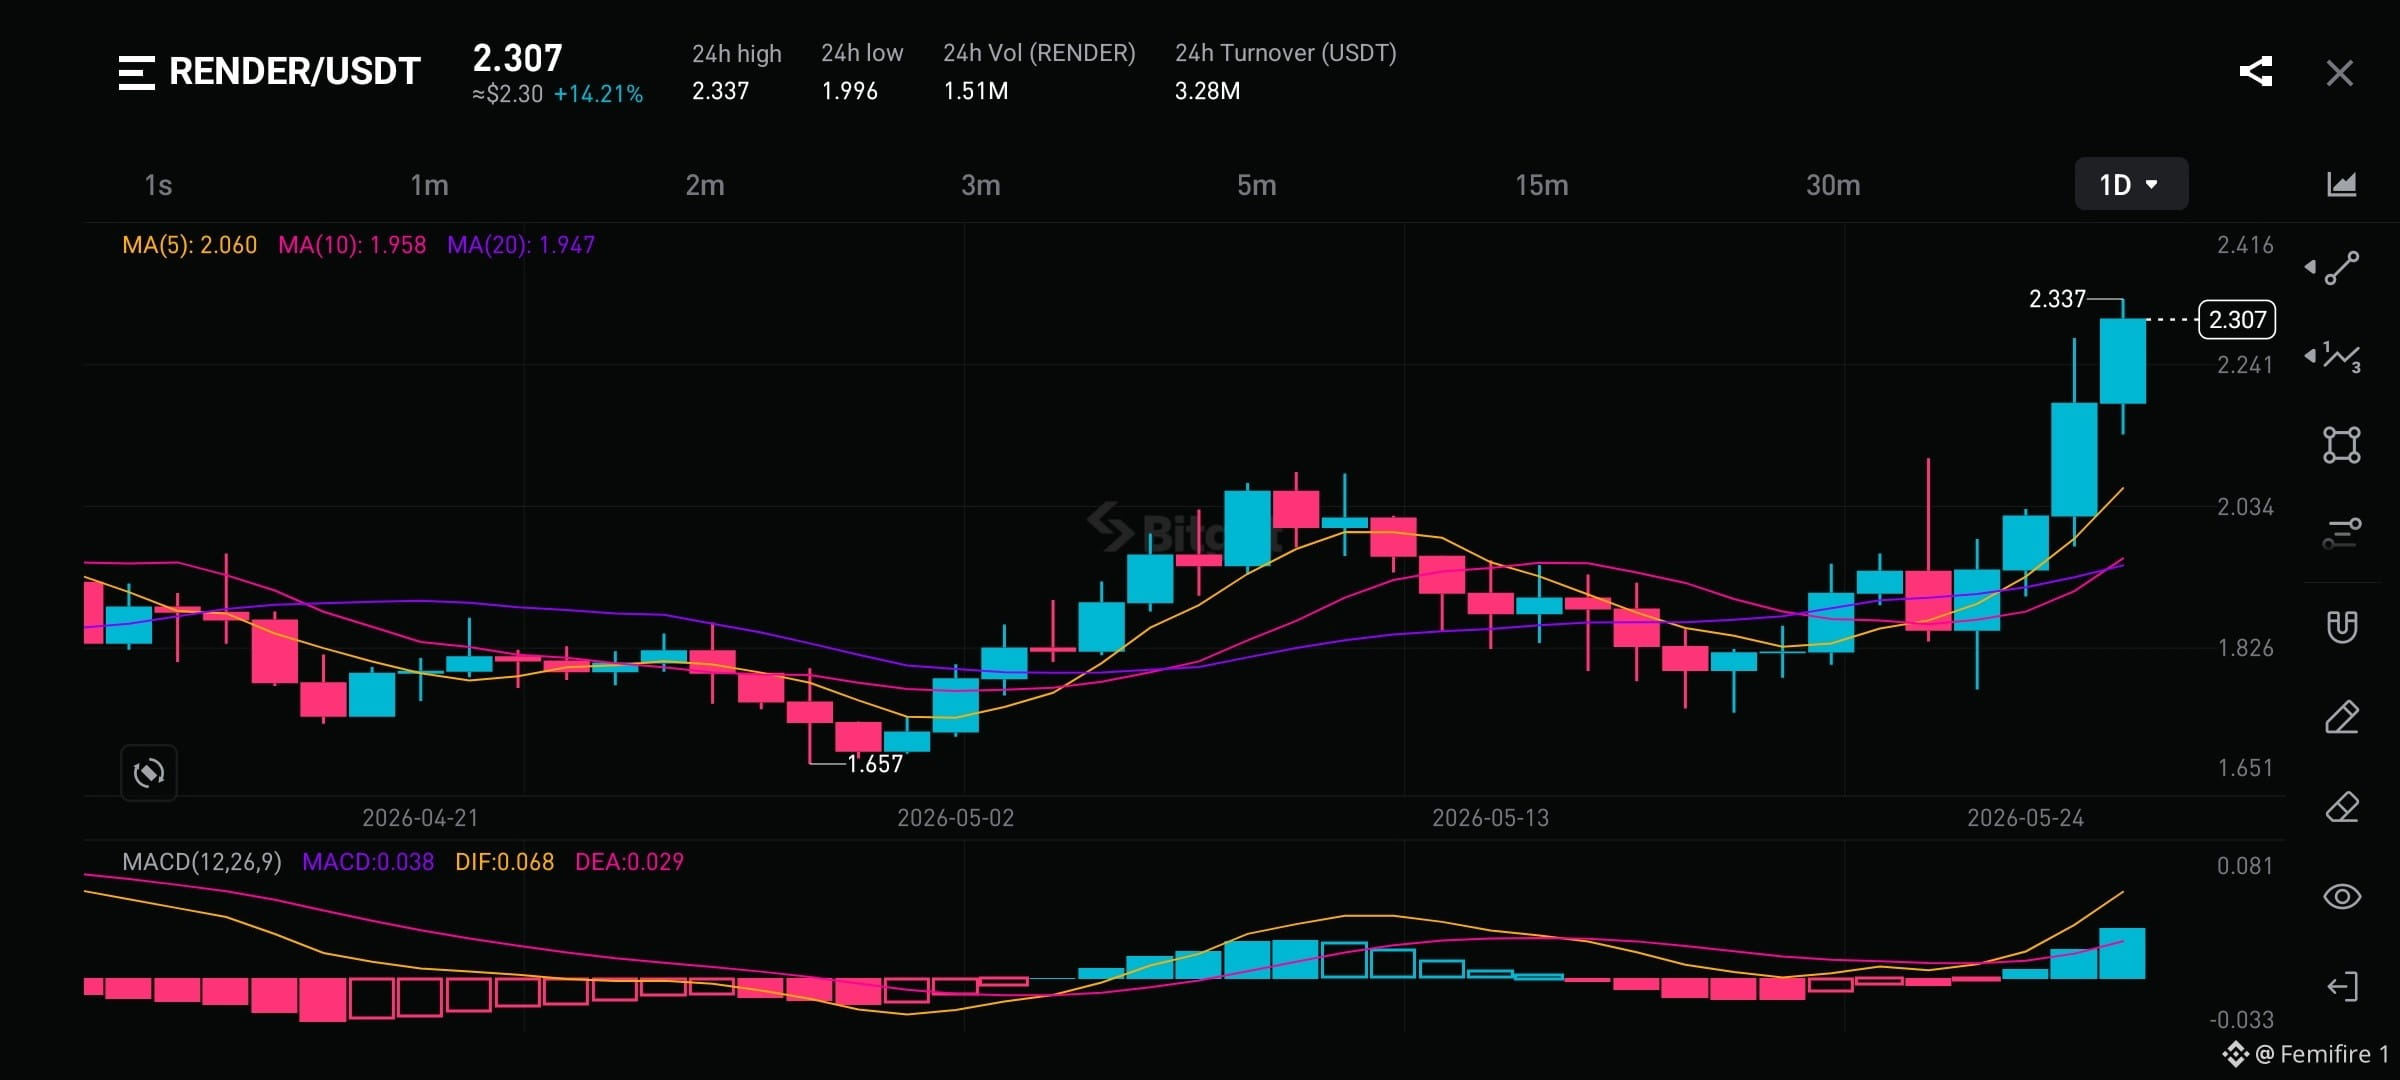Switch to the 15m timeframe
The image size is (2400, 1080).
1541,185
